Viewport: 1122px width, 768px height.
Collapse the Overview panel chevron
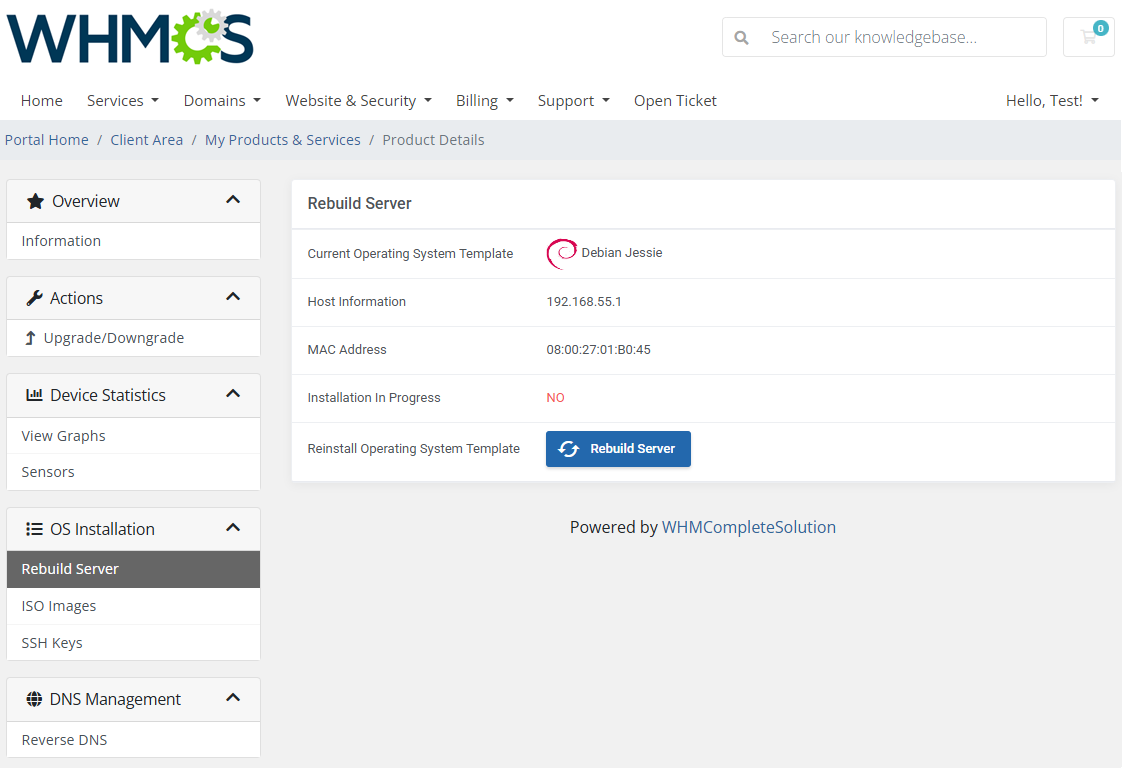[233, 200]
